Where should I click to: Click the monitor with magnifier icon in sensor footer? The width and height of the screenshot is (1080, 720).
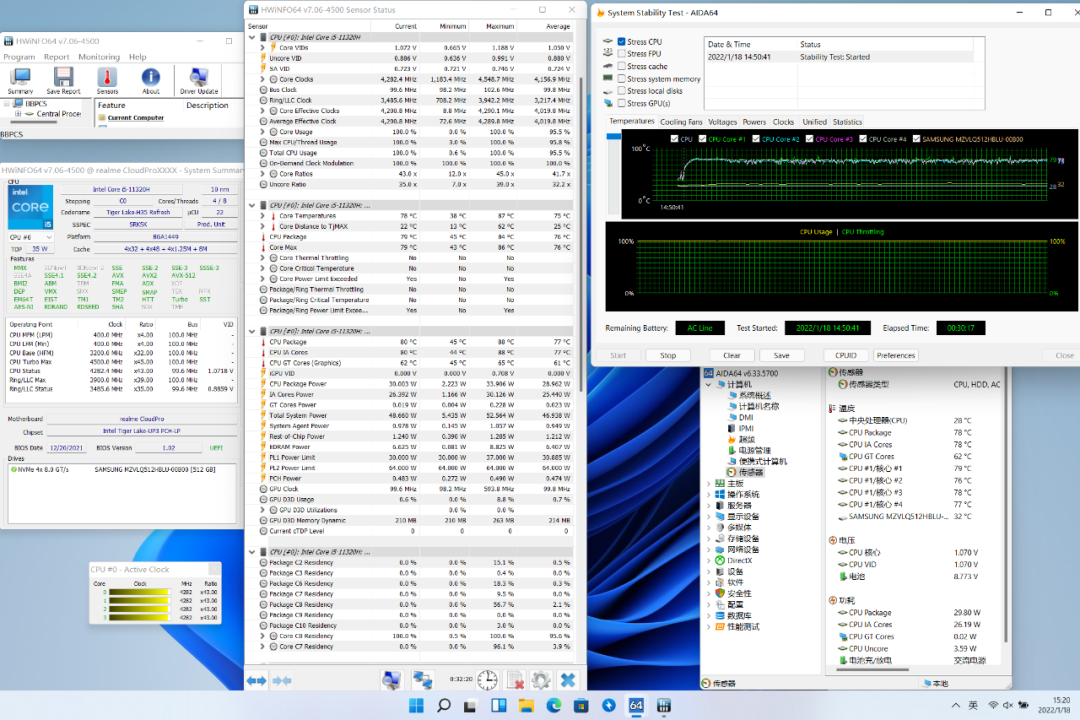coord(391,680)
